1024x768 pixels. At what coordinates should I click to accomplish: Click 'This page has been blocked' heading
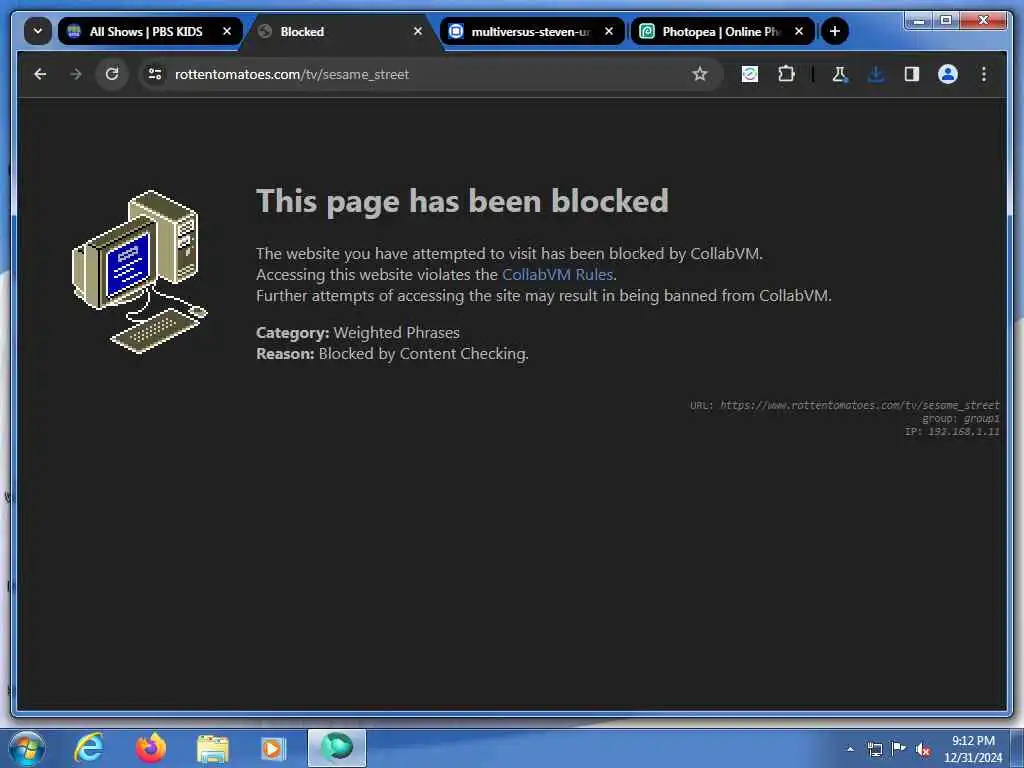462,201
